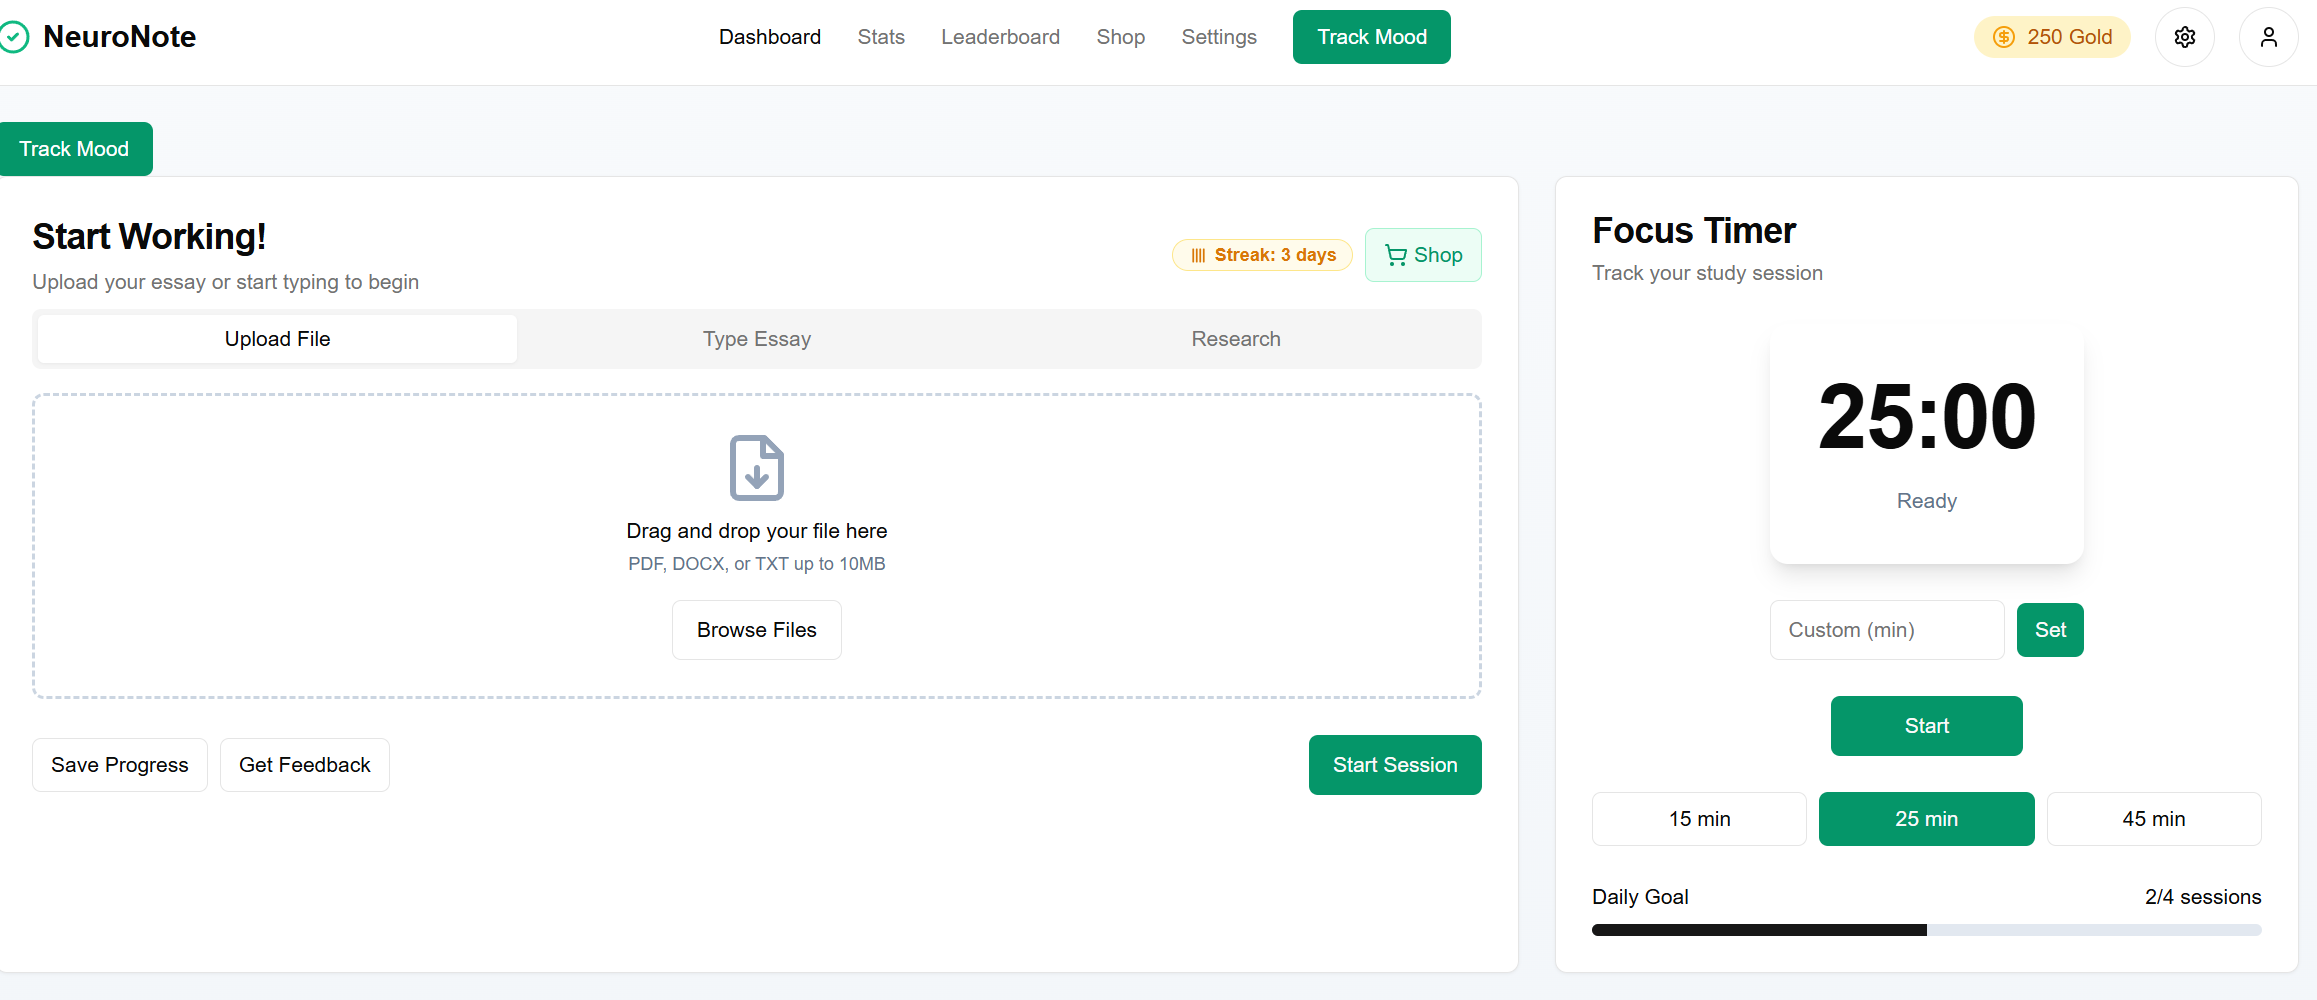This screenshot has width=2317, height=1000.
Task: Open settings via the gear icon
Action: pos(2184,38)
